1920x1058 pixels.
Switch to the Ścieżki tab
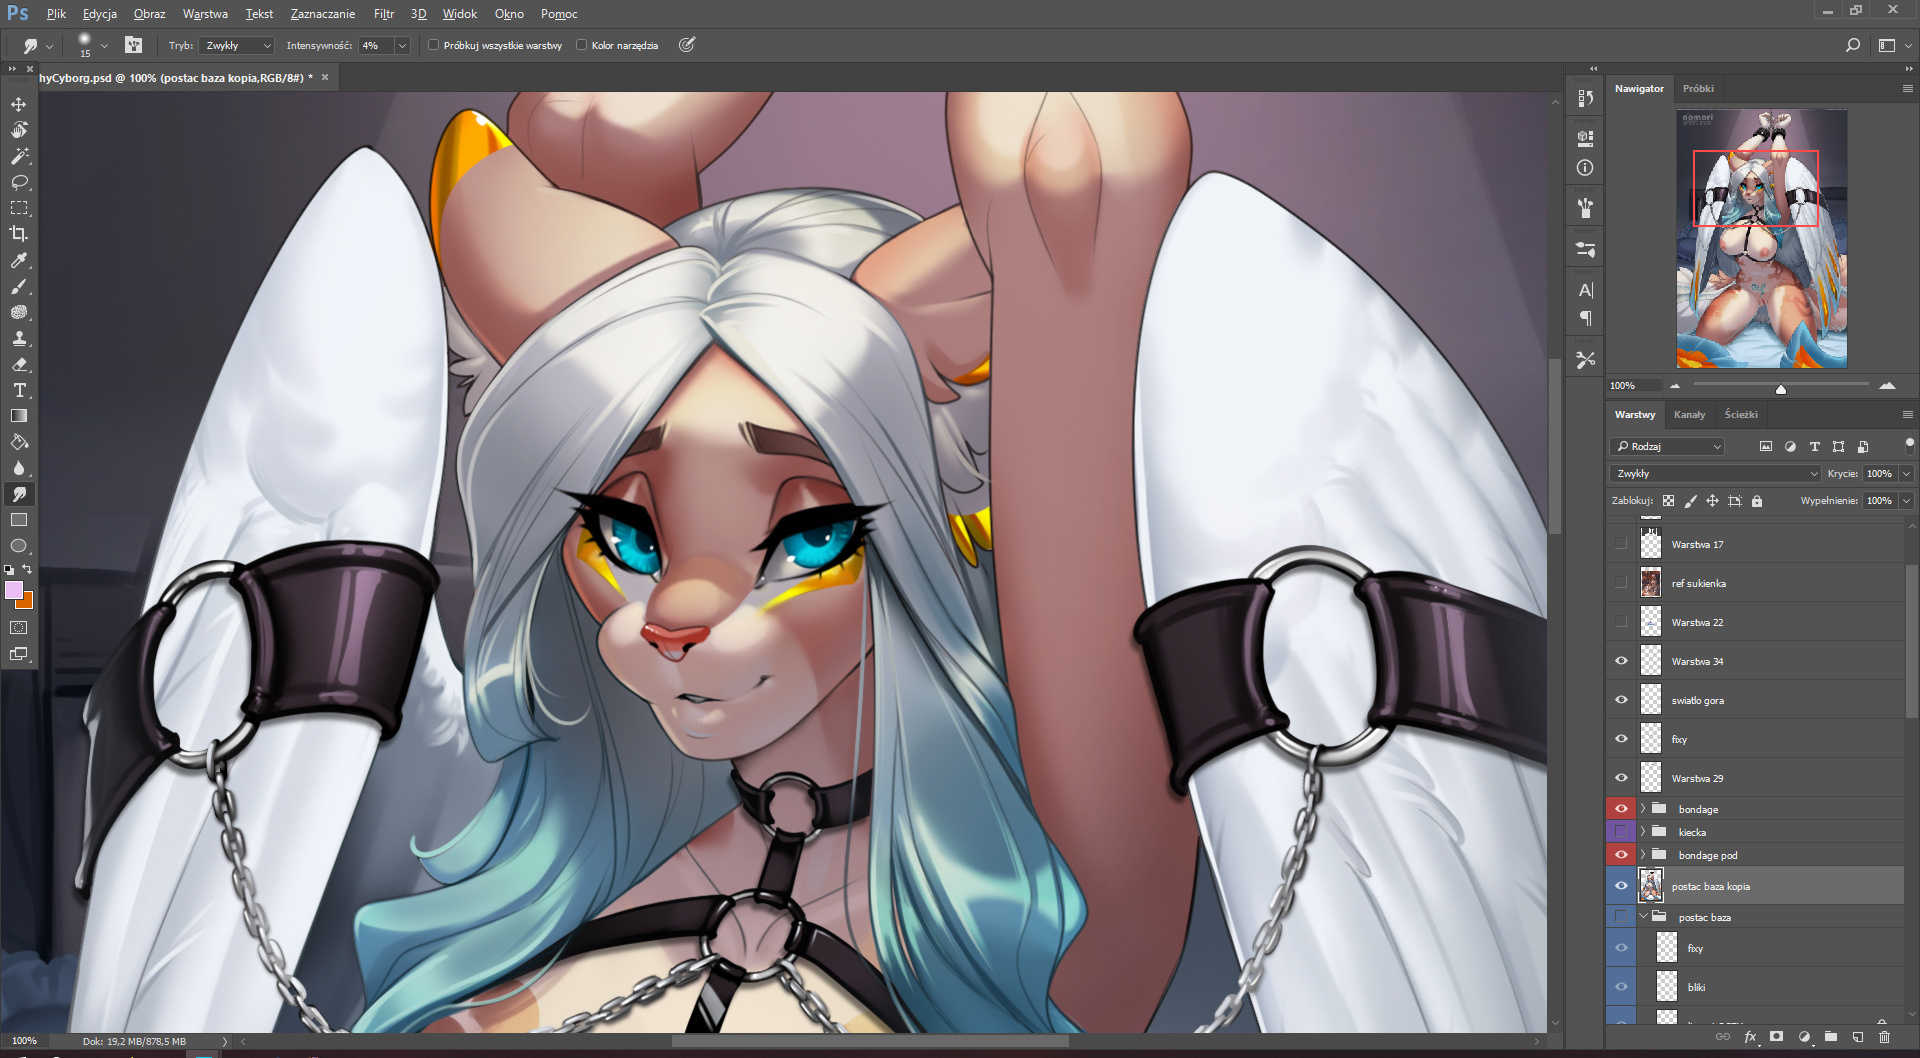(x=1741, y=415)
